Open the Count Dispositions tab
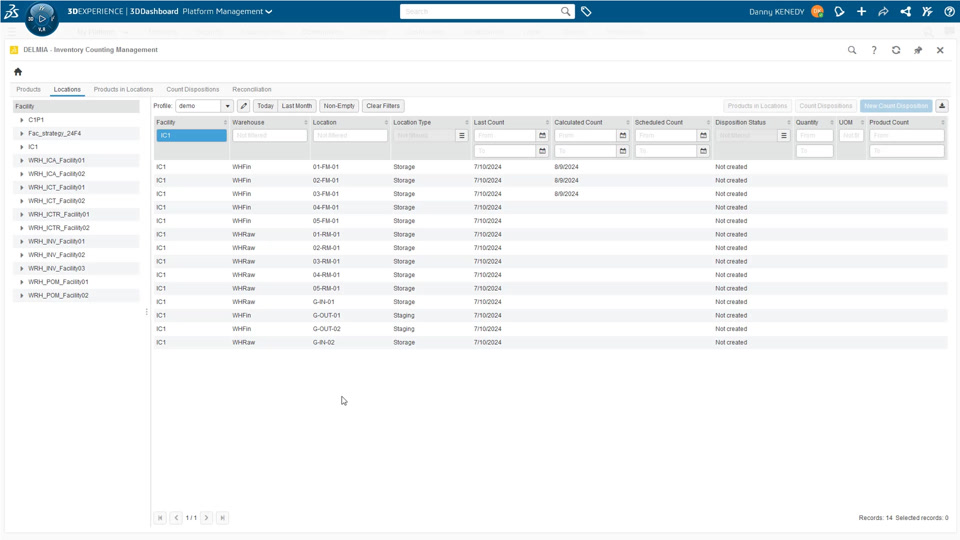 (x=192, y=89)
